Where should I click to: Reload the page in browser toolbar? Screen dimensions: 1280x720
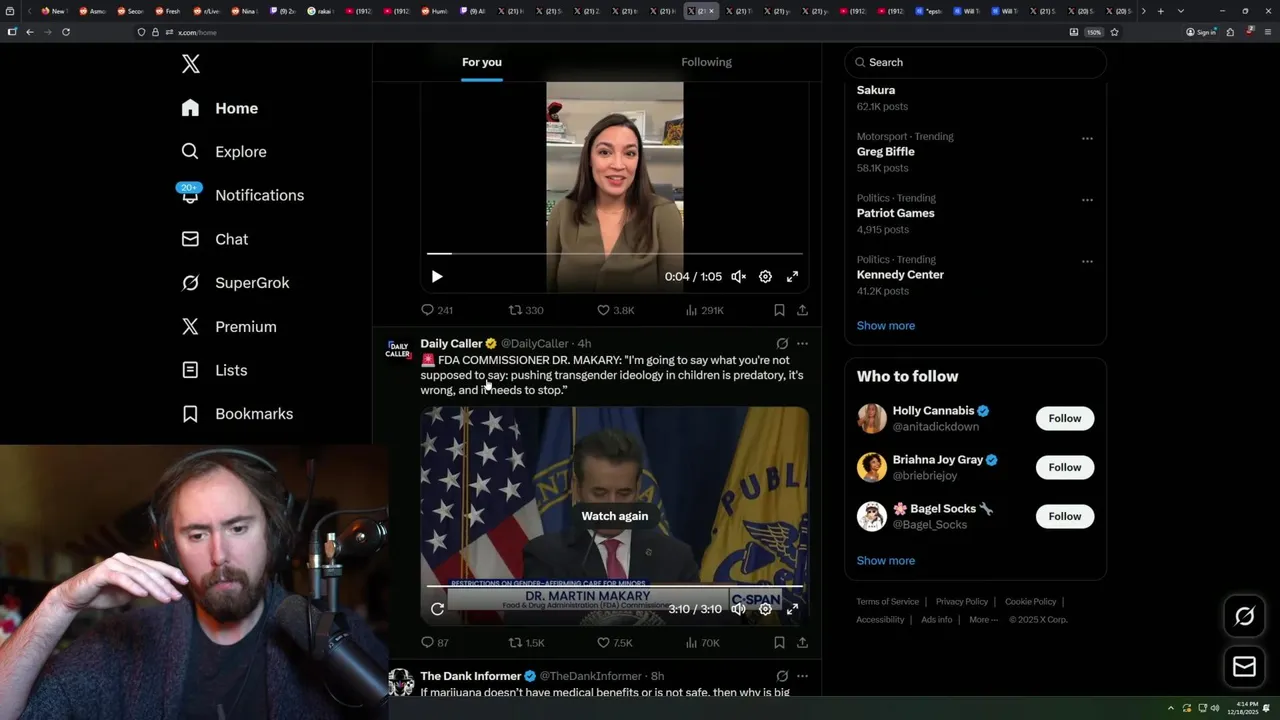(x=66, y=32)
